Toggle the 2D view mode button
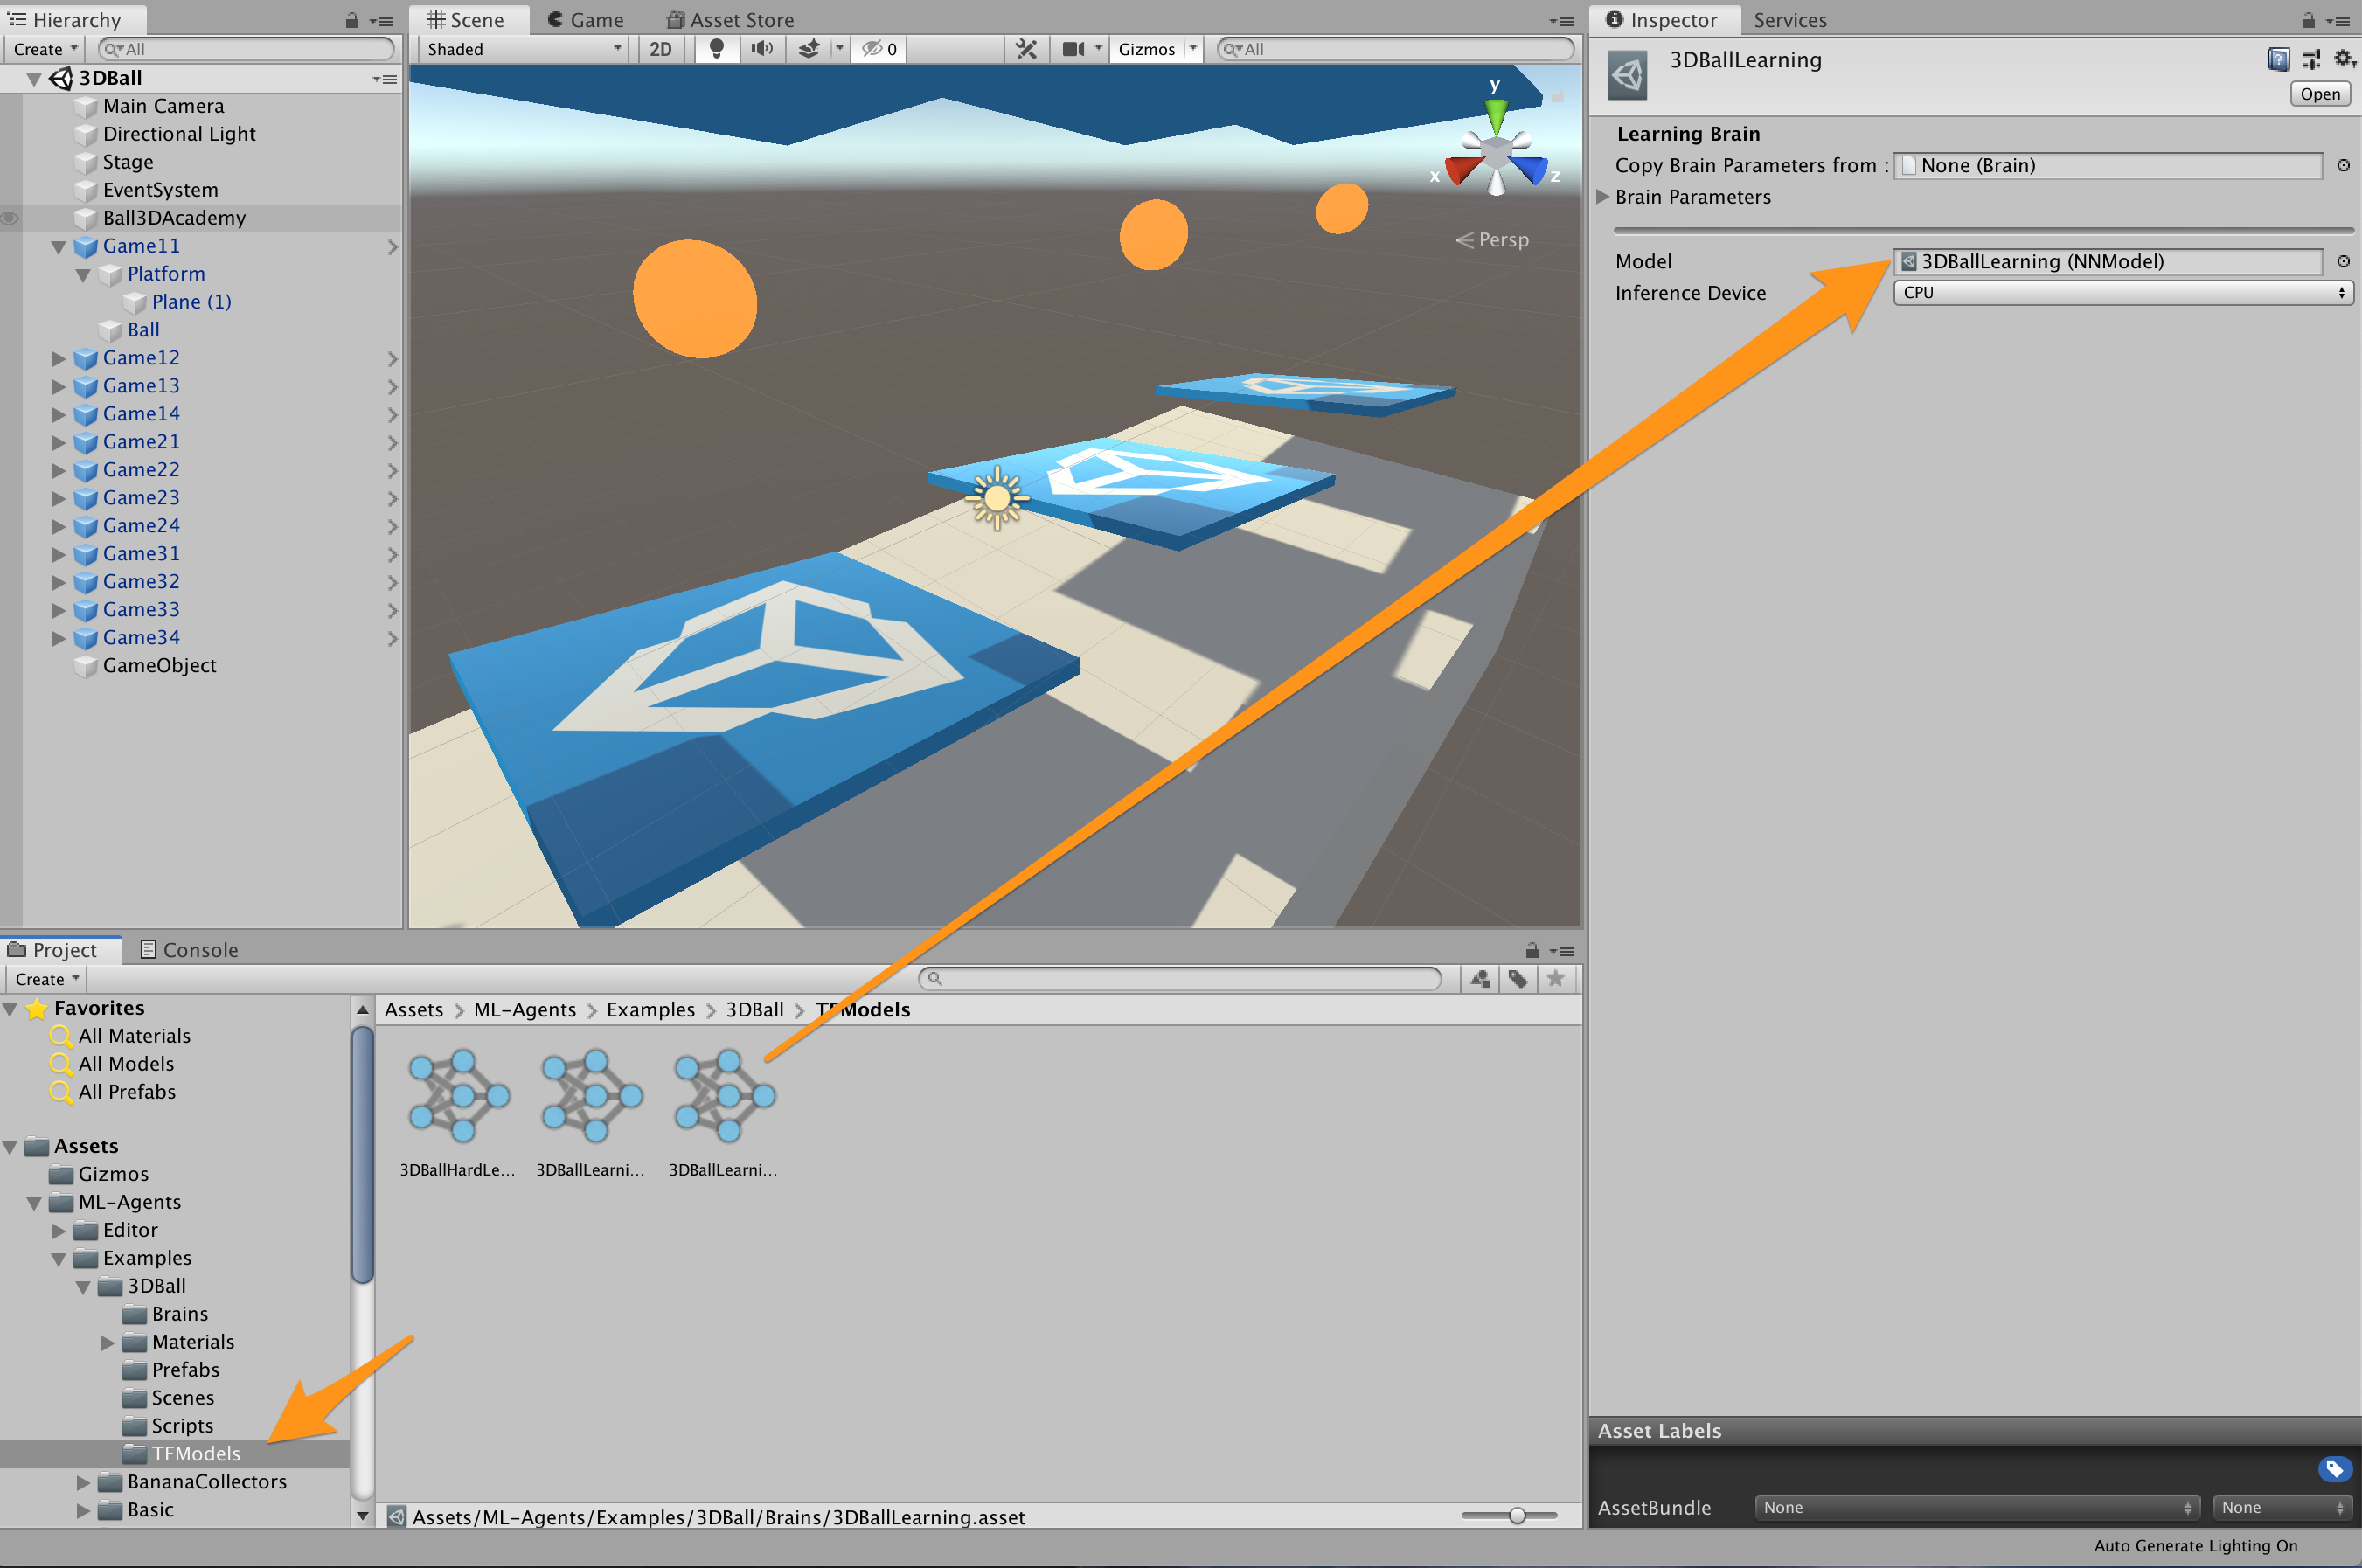The width and height of the screenshot is (2362, 1568). coord(660,48)
